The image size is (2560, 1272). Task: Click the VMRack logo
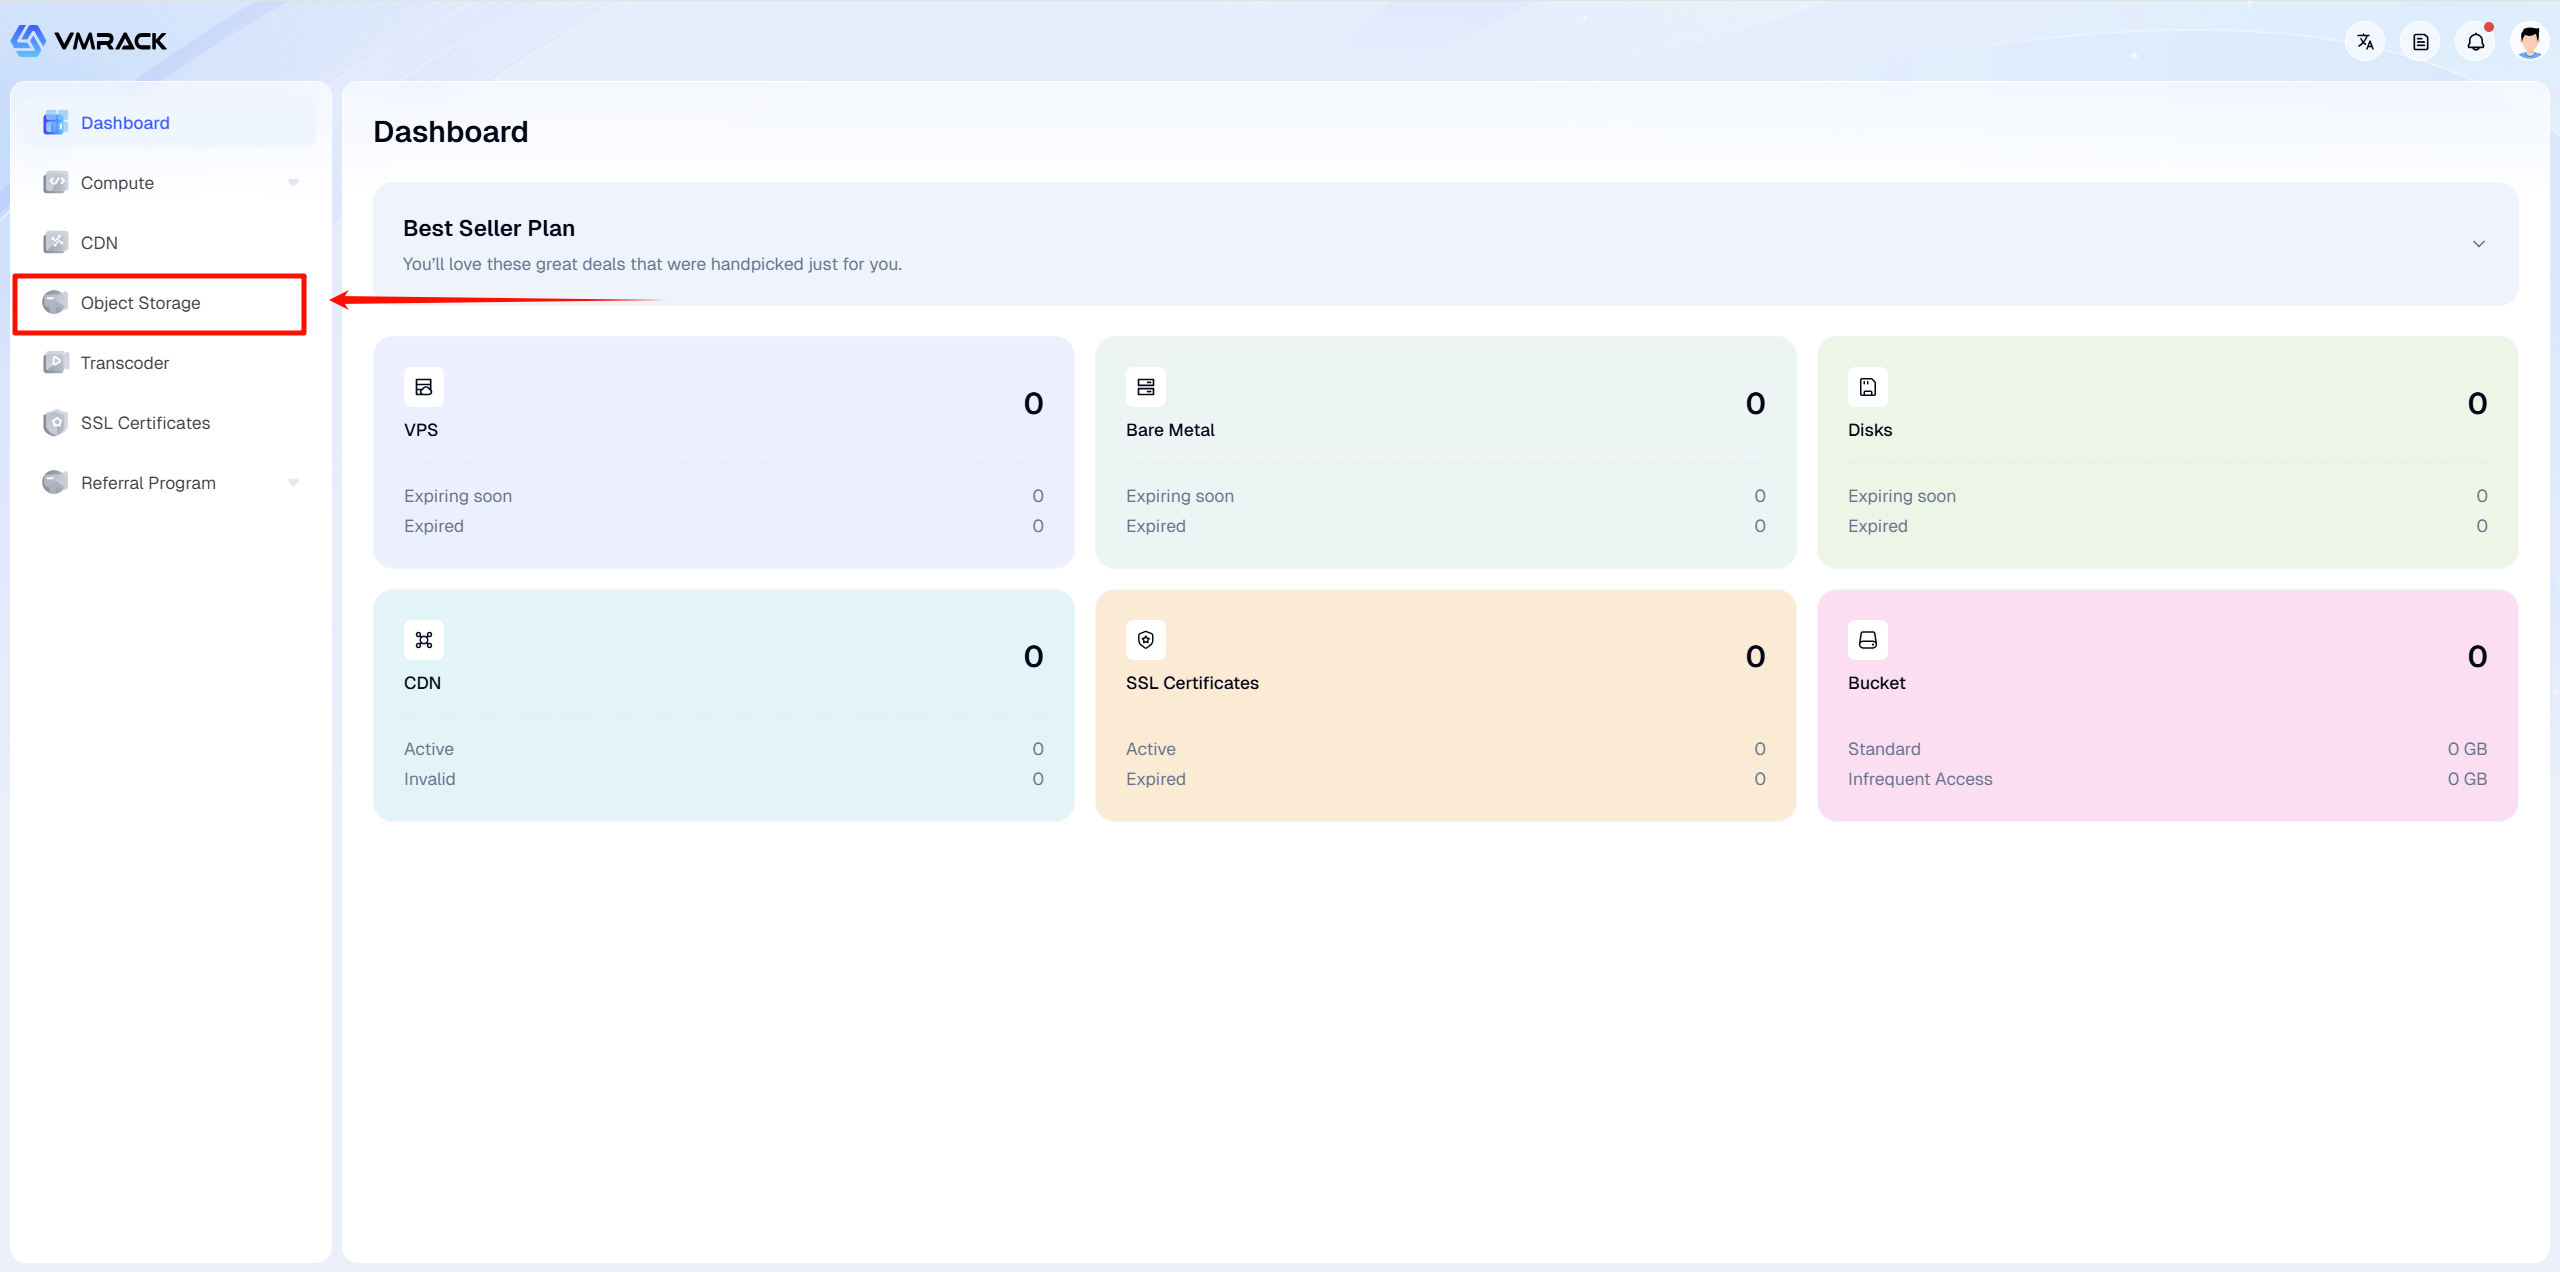coord(89,41)
